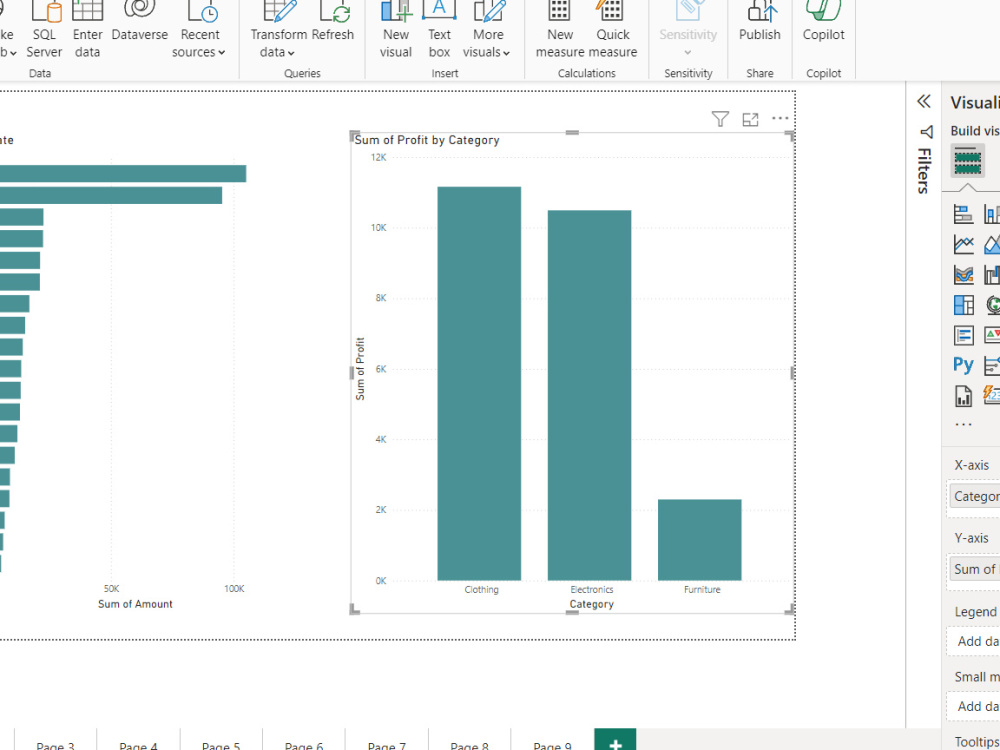Refresh the queries

333,23
